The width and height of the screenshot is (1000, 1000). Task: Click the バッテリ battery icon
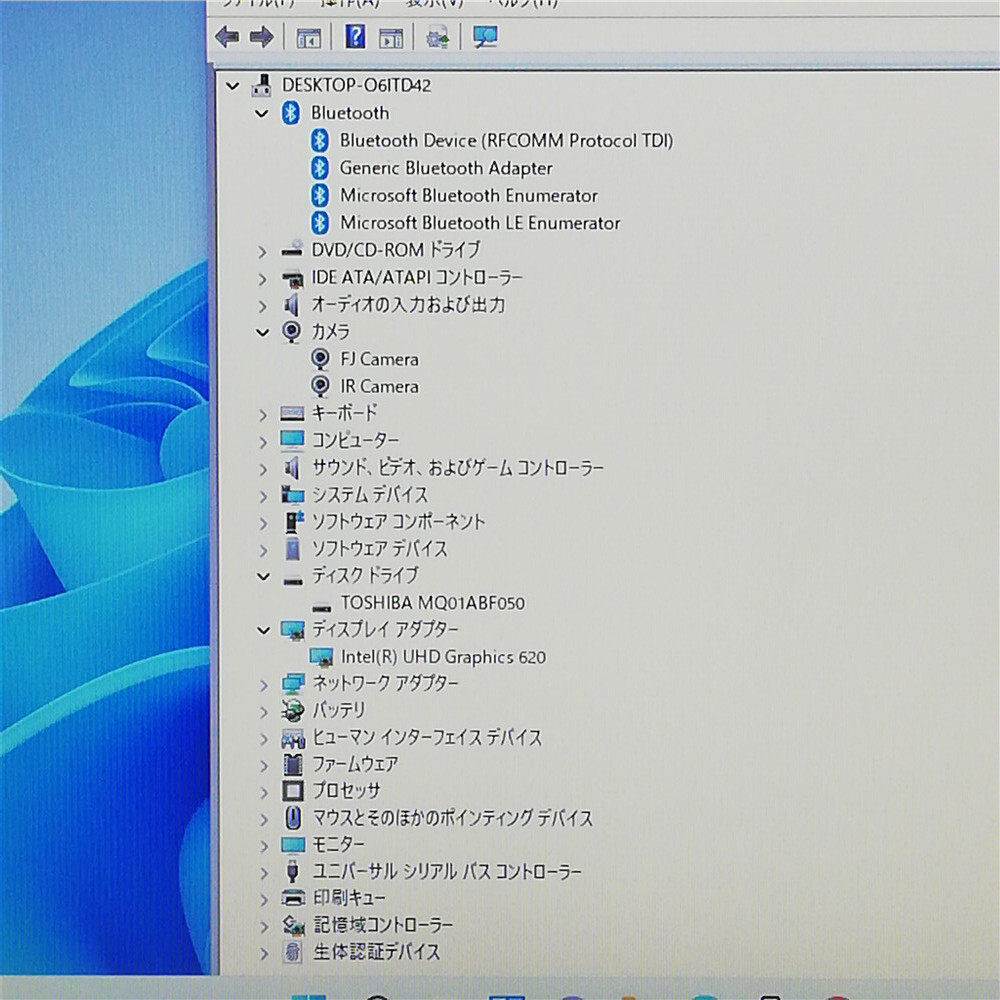click(293, 710)
